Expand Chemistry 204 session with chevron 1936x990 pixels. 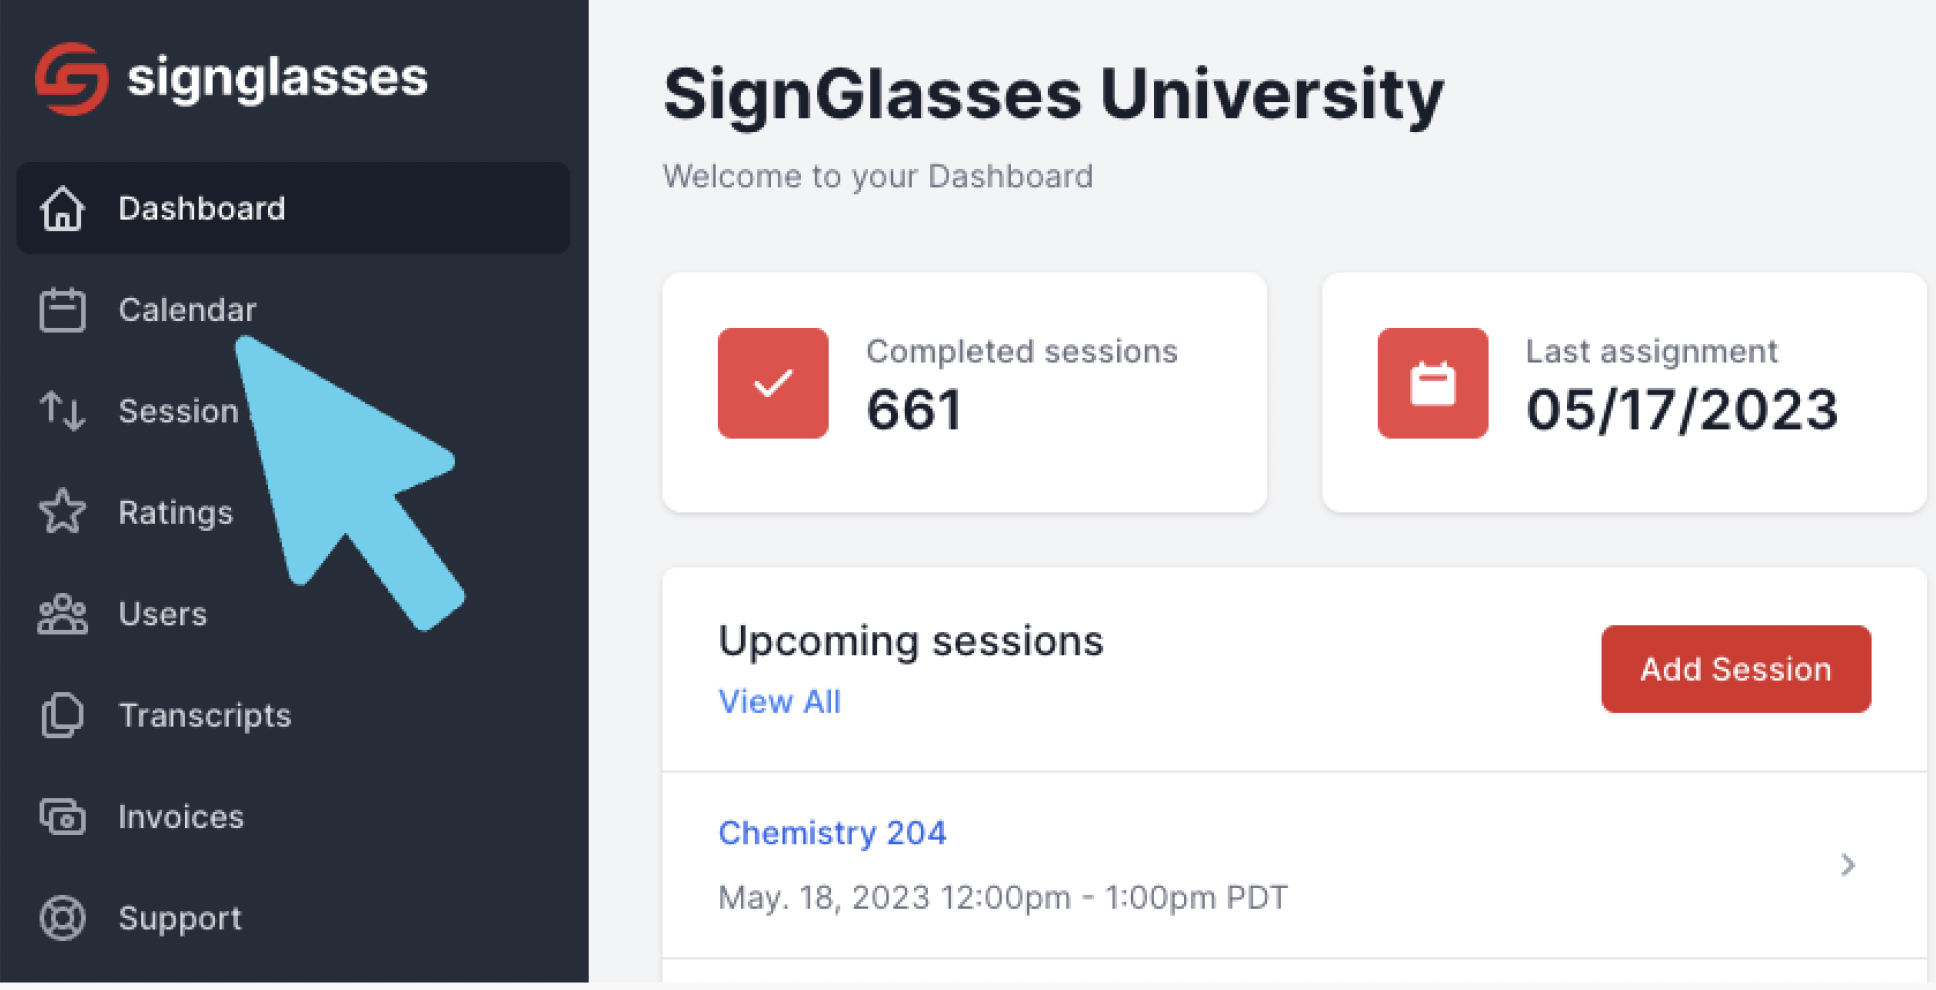pos(1848,865)
